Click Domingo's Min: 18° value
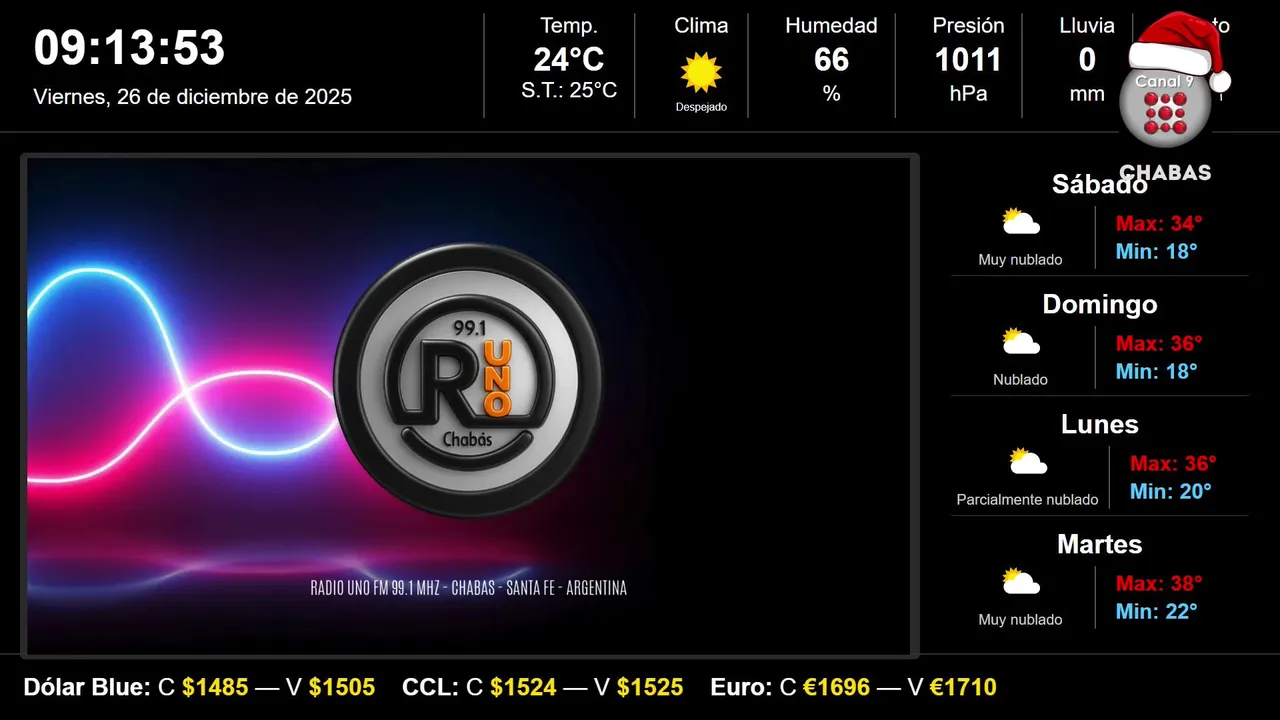 (x=1157, y=371)
